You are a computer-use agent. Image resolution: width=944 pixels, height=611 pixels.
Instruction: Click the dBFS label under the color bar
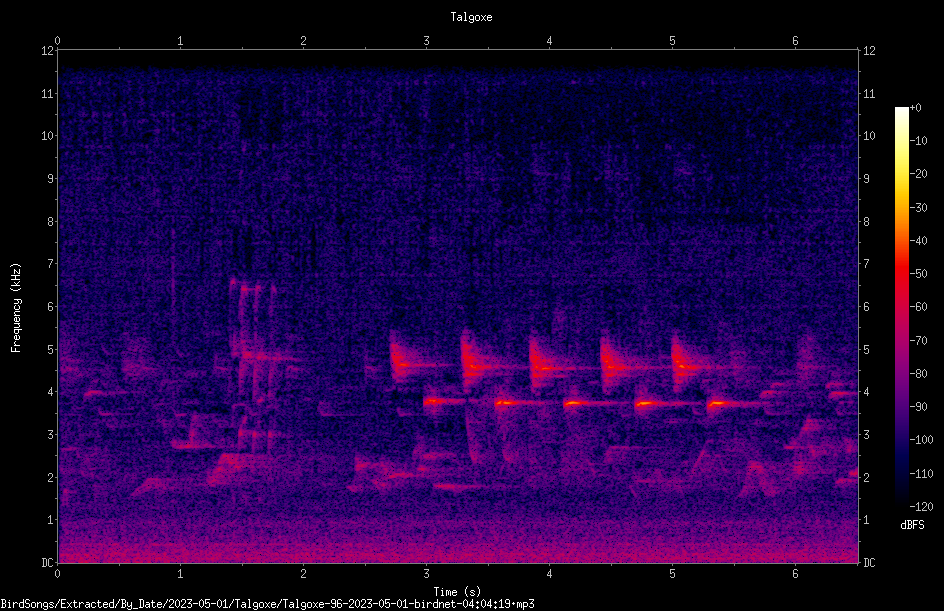[913, 525]
